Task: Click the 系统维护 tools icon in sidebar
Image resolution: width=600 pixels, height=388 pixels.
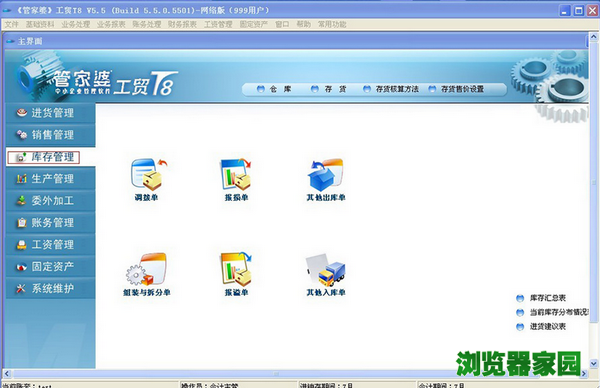Action: pos(21,289)
